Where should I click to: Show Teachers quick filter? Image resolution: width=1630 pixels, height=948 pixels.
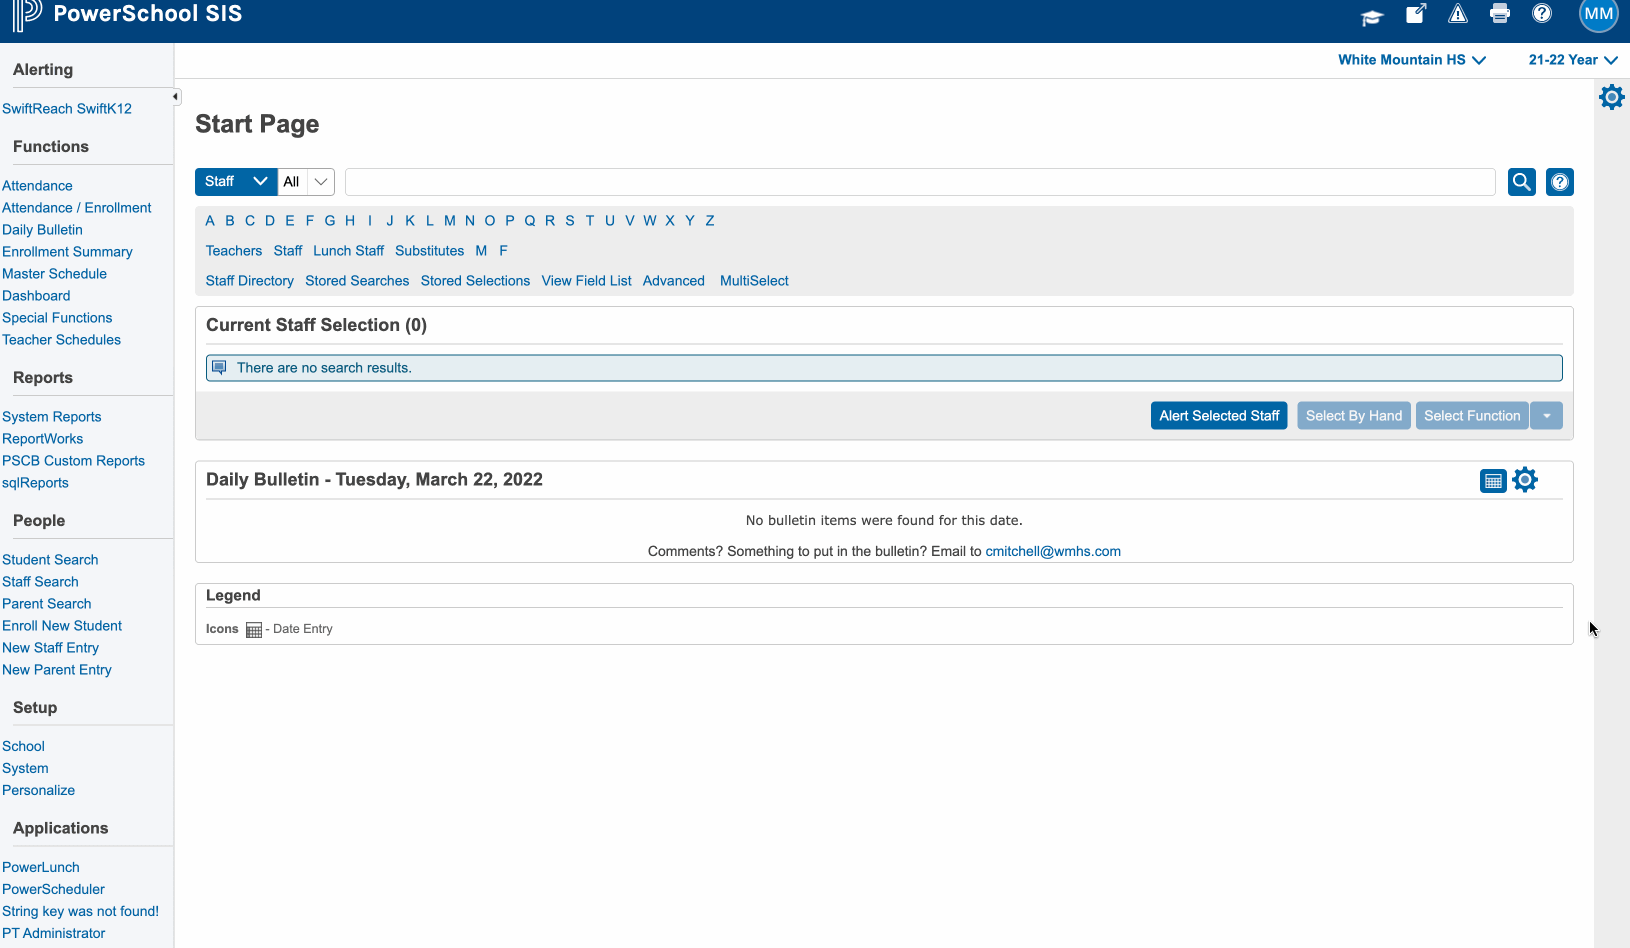pyautogui.click(x=234, y=251)
